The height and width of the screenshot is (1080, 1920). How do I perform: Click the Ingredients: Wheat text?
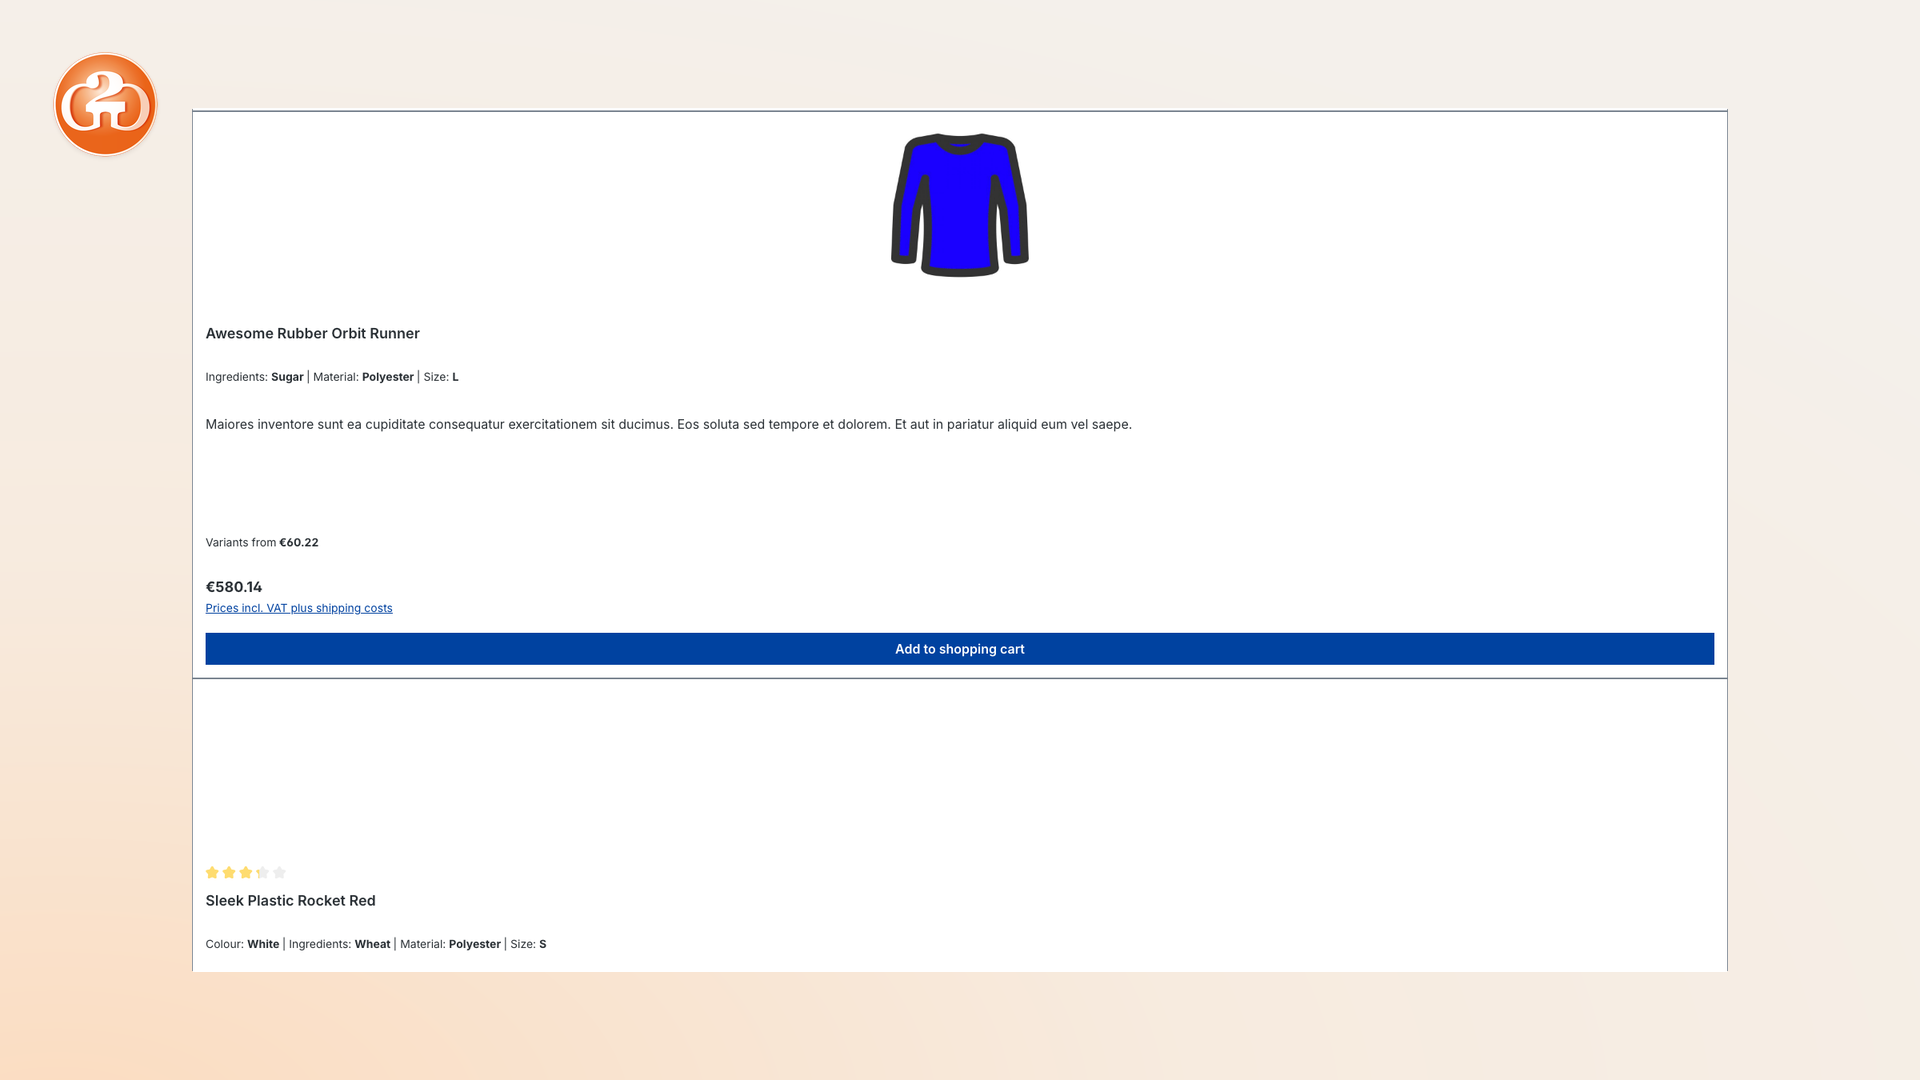(x=339, y=944)
